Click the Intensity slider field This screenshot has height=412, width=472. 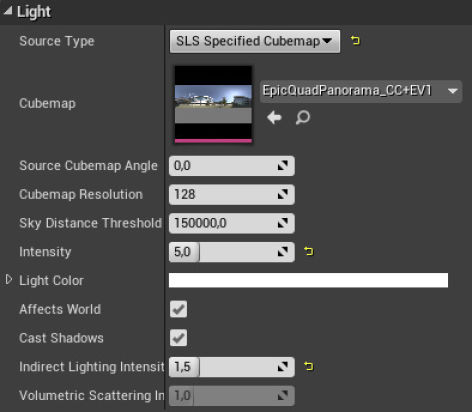pyautogui.click(x=232, y=252)
